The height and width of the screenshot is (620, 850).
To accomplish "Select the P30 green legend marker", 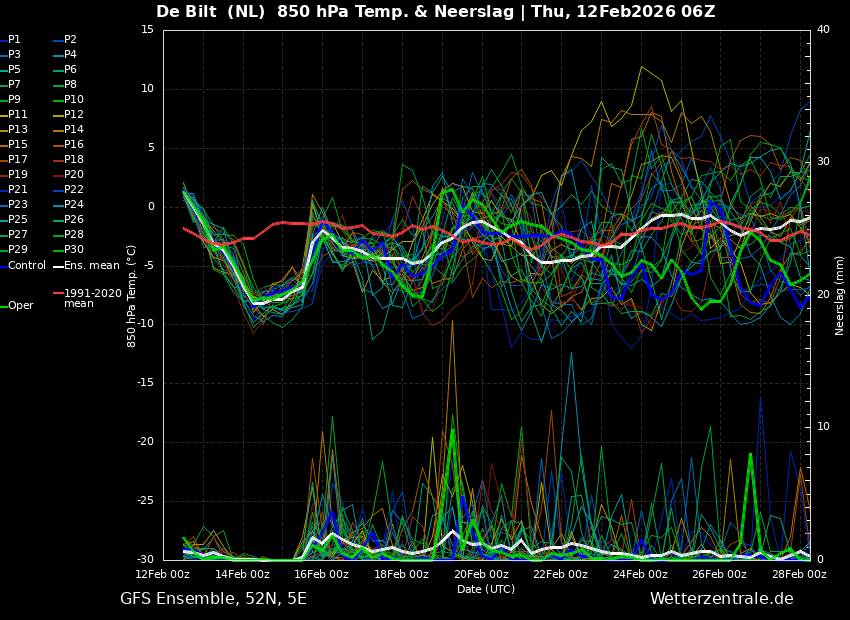I will click(58, 250).
